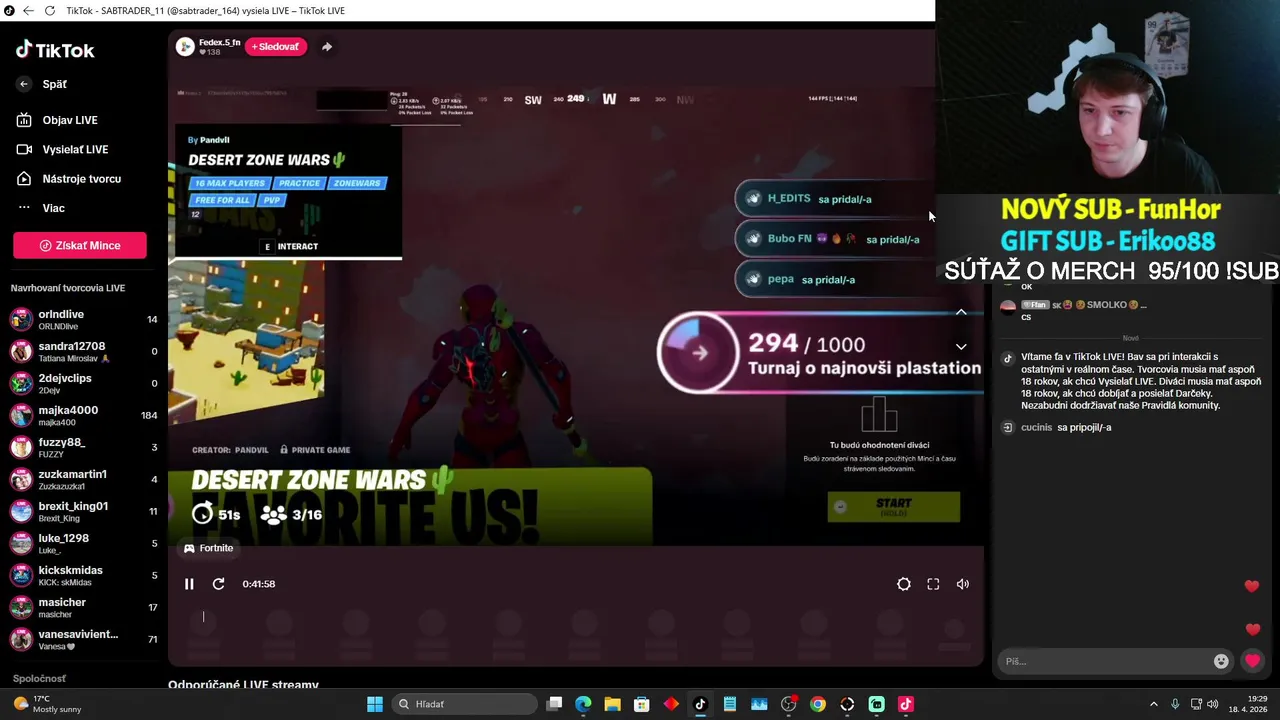Click the cucinis username in chat

1036,427
